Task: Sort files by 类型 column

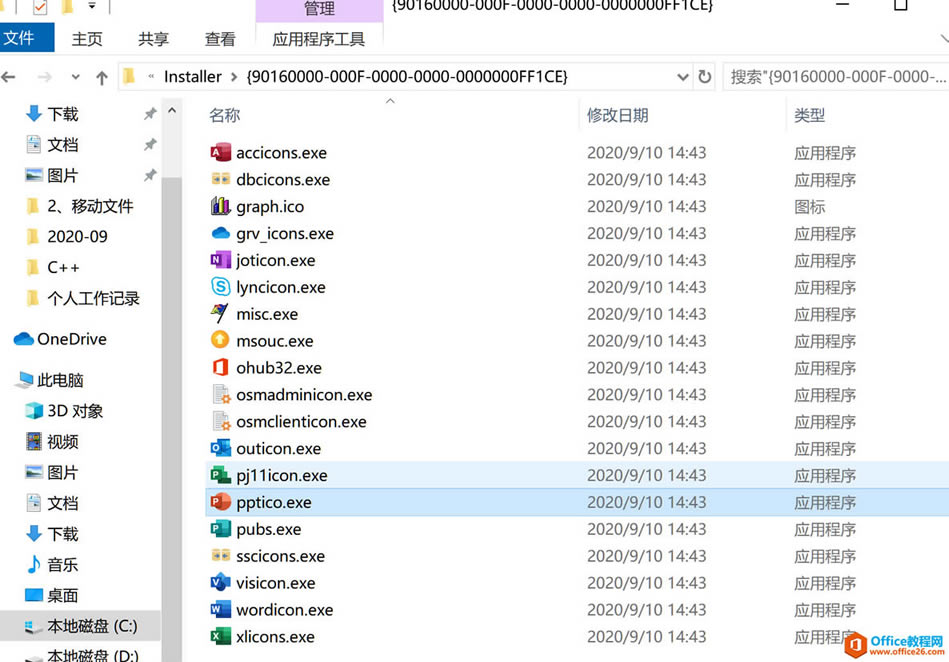Action: coord(810,115)
